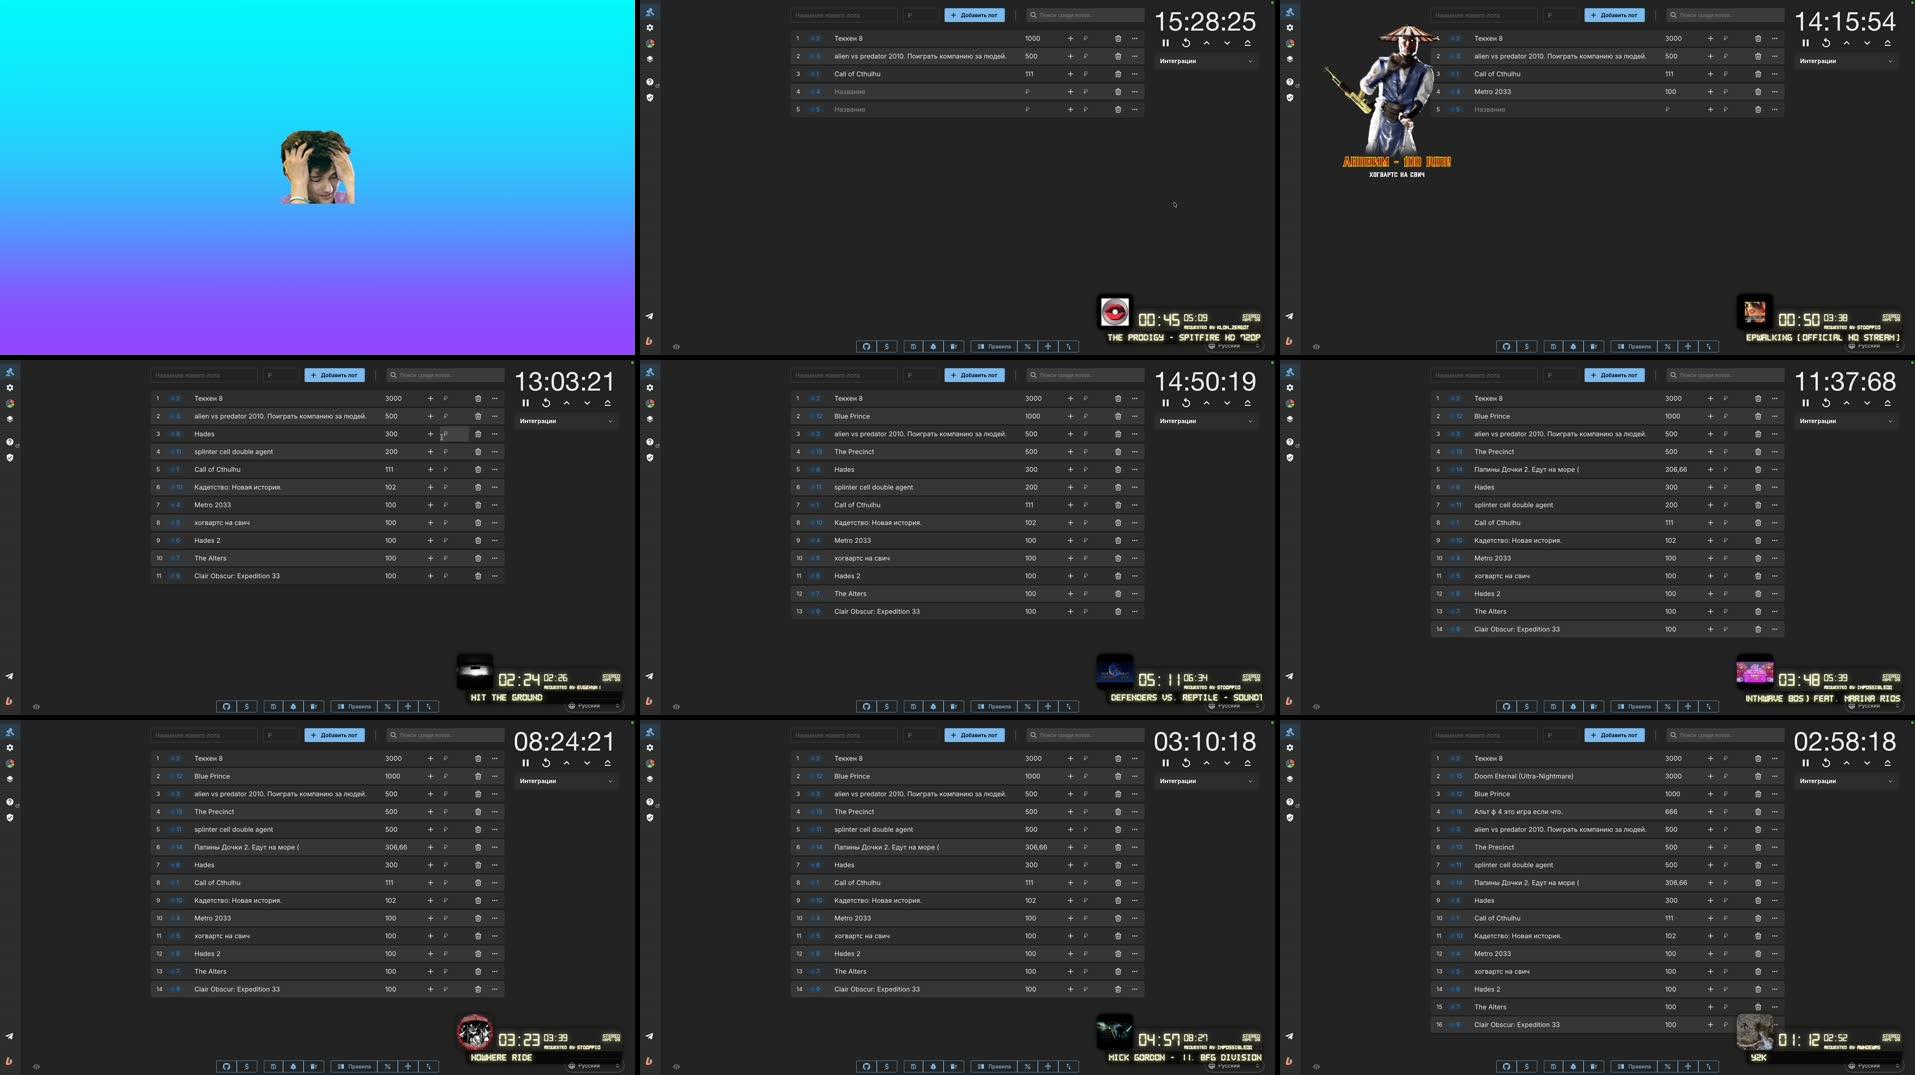This screenshot has height=1075, width=1915.
Task: Click the help question-mark icon in sidebar
Action: pos(9,441)
